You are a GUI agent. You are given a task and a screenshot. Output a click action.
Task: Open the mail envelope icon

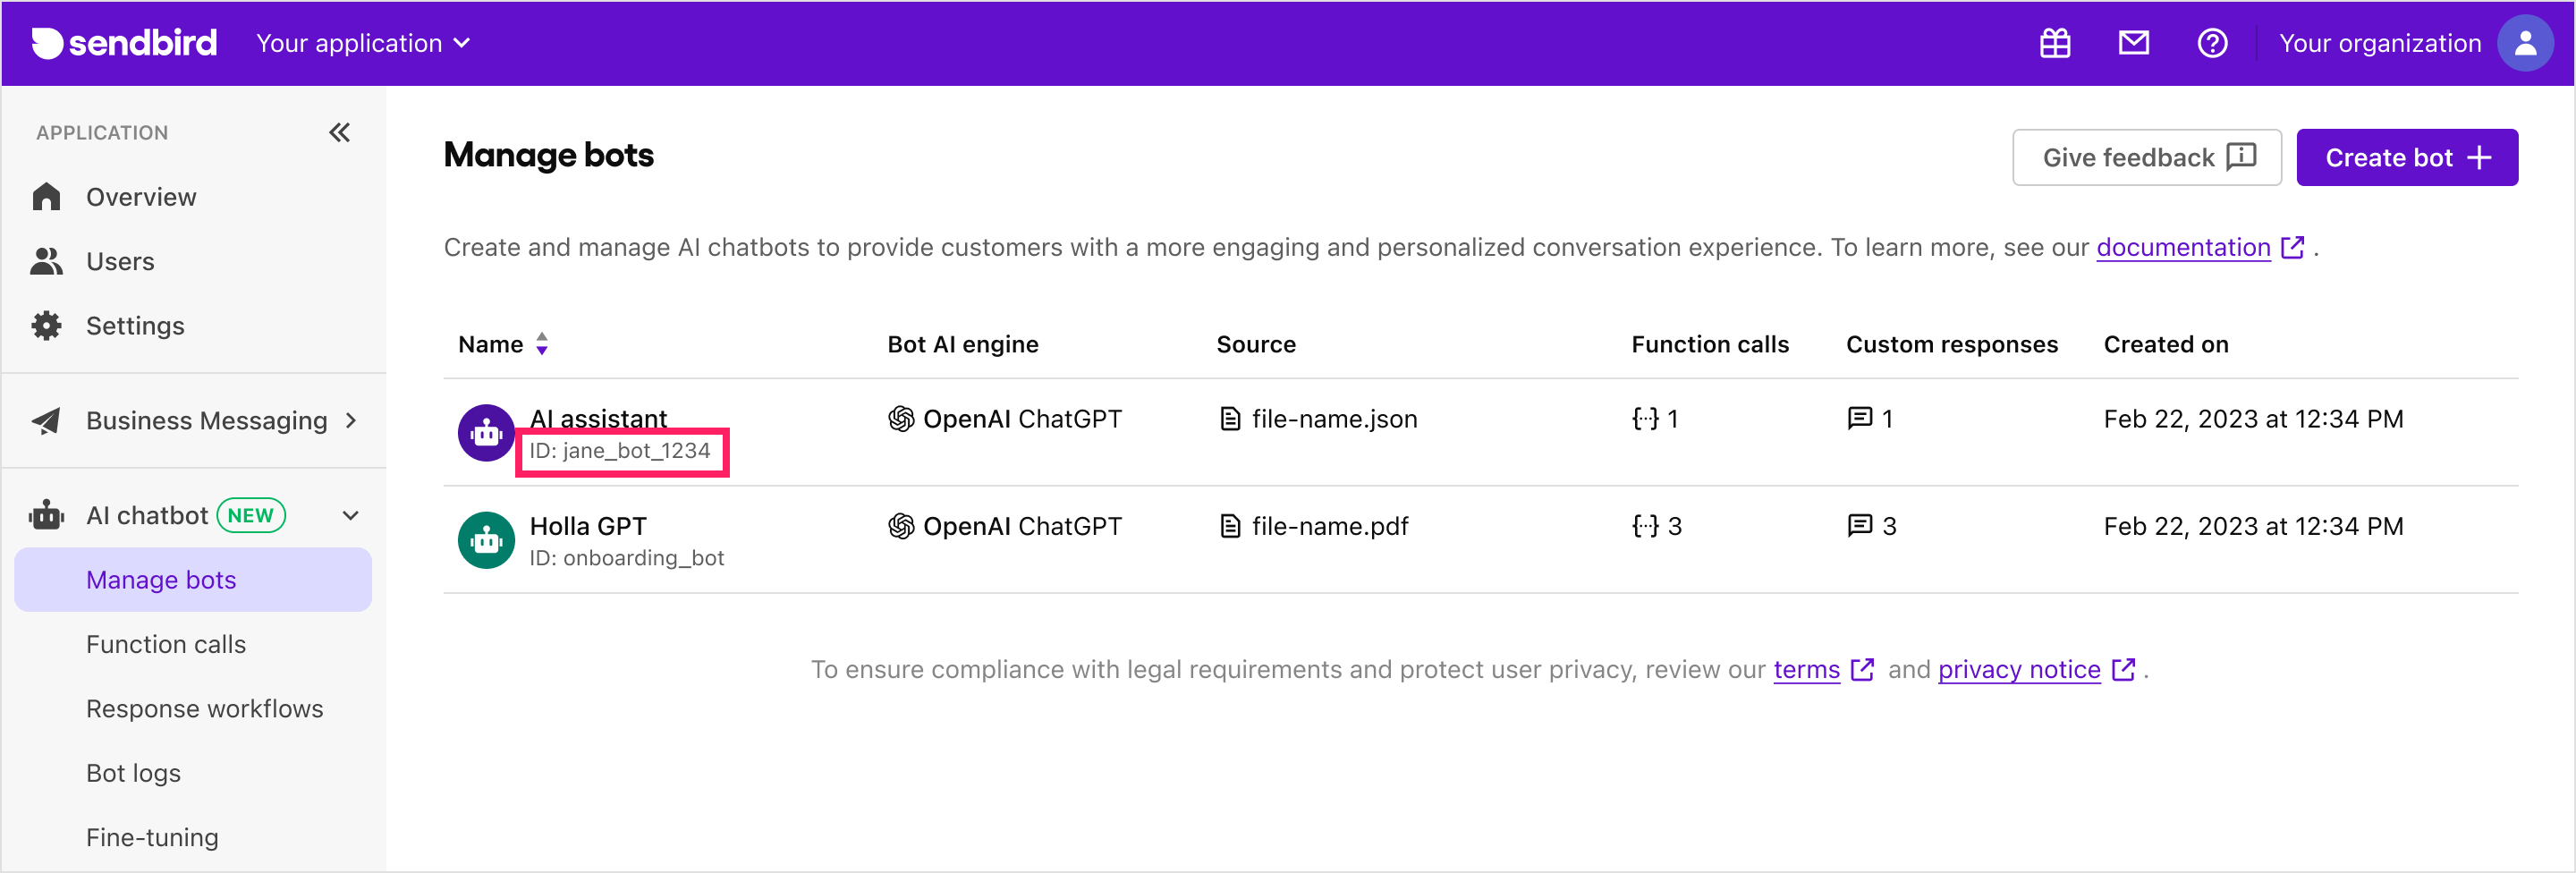click(2133, 43)
